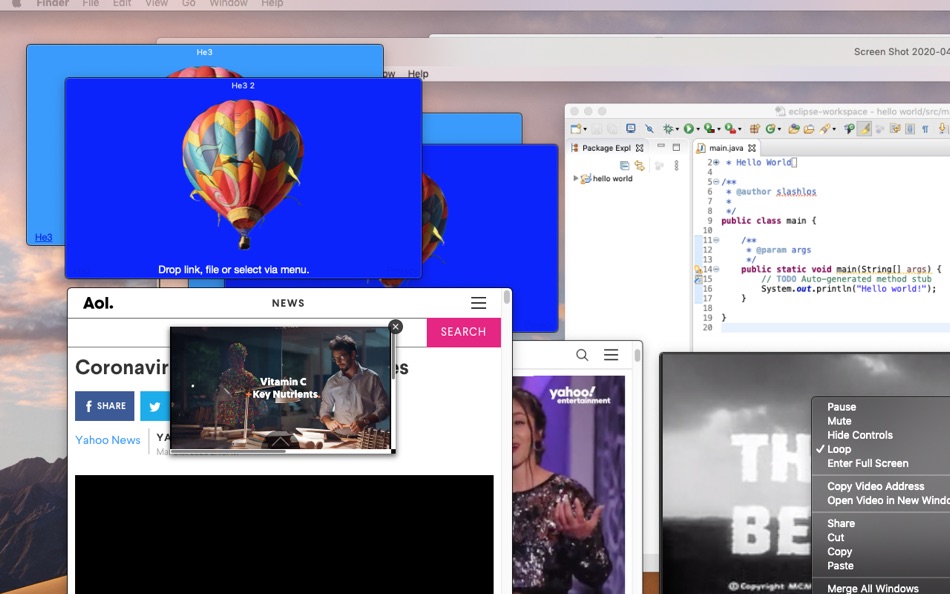Toggle Hide Controls in video context menu
The width and height of the screenshot is (950, 594).
[x=860, y=435]
